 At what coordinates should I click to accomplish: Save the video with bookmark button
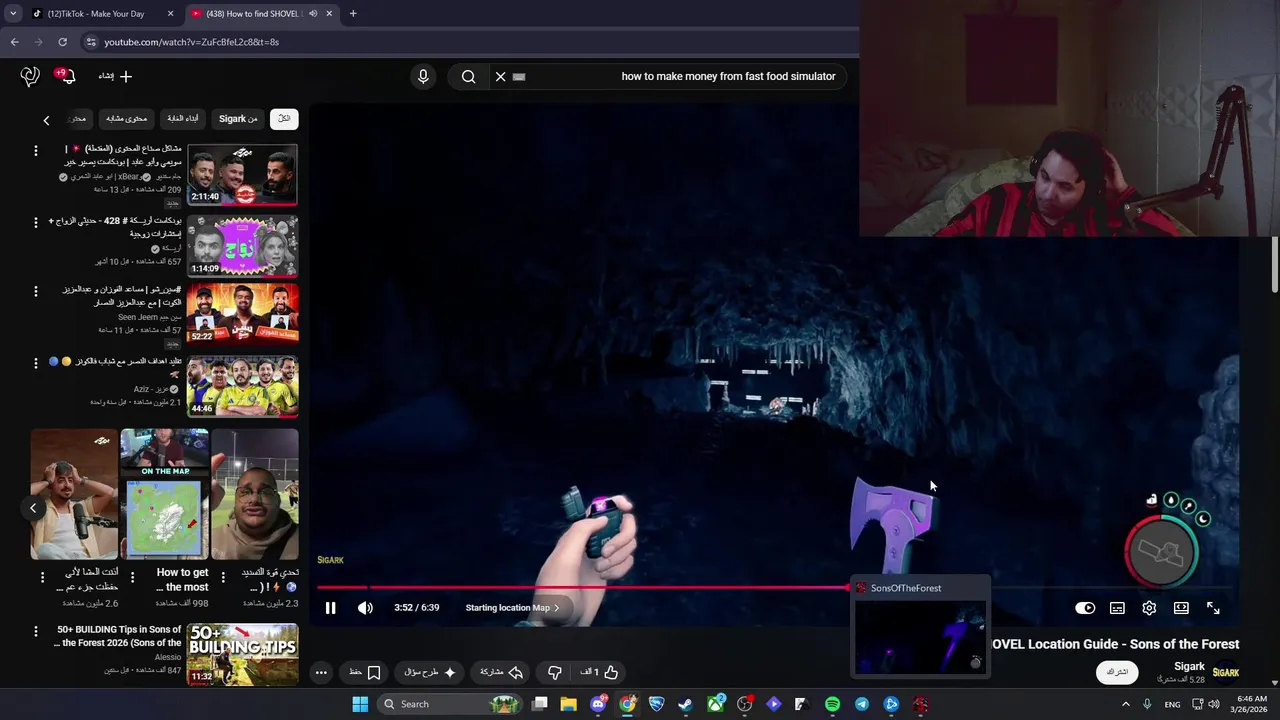tap(365, 672)
